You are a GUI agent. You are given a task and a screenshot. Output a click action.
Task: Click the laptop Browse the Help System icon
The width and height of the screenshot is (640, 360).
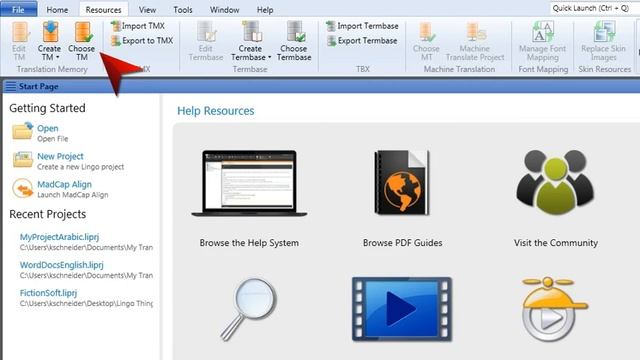pyautogui.click(x=249, y=183)
